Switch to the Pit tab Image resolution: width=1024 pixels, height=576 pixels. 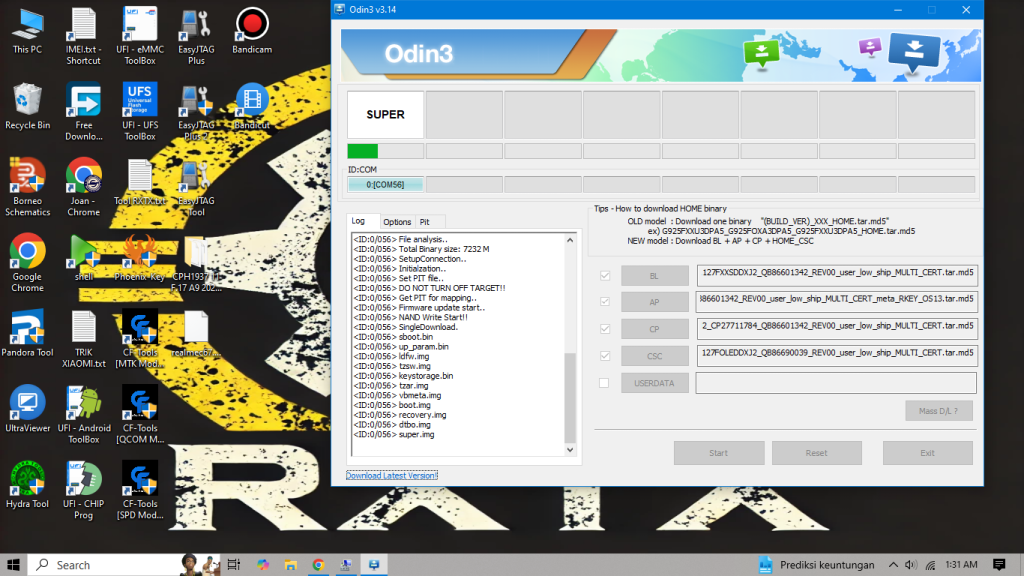(425, 222)
